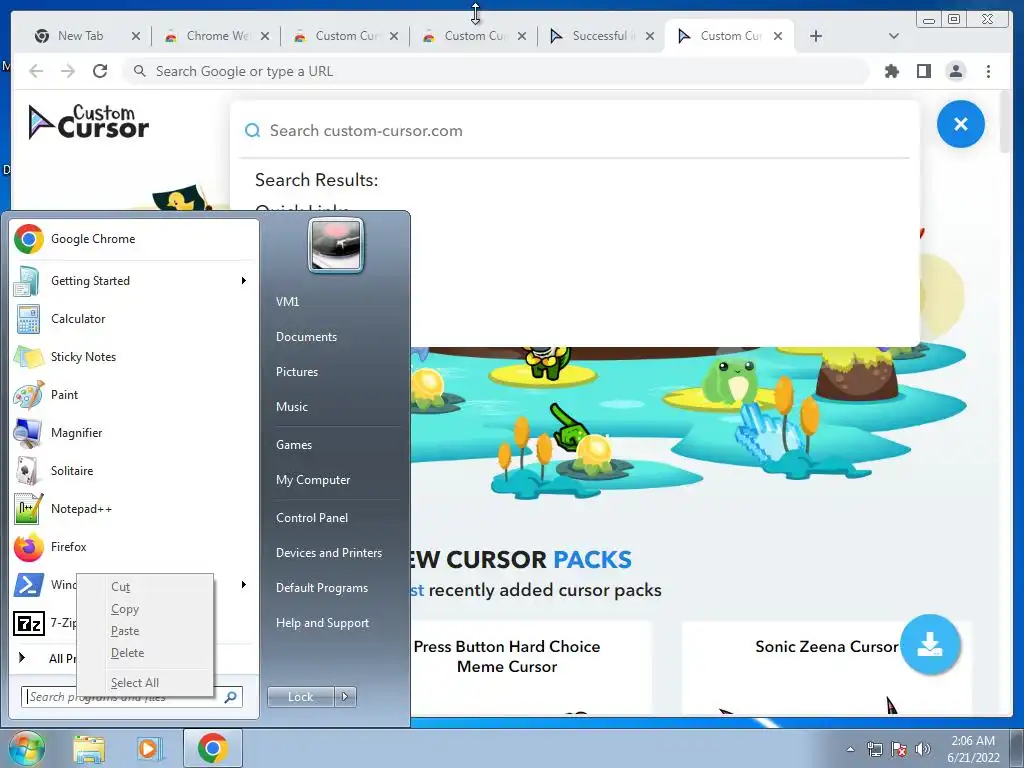This screenshot has height=768, width=1024.
Task: Click the Custom Cursor logo
Action: [89, 122]
